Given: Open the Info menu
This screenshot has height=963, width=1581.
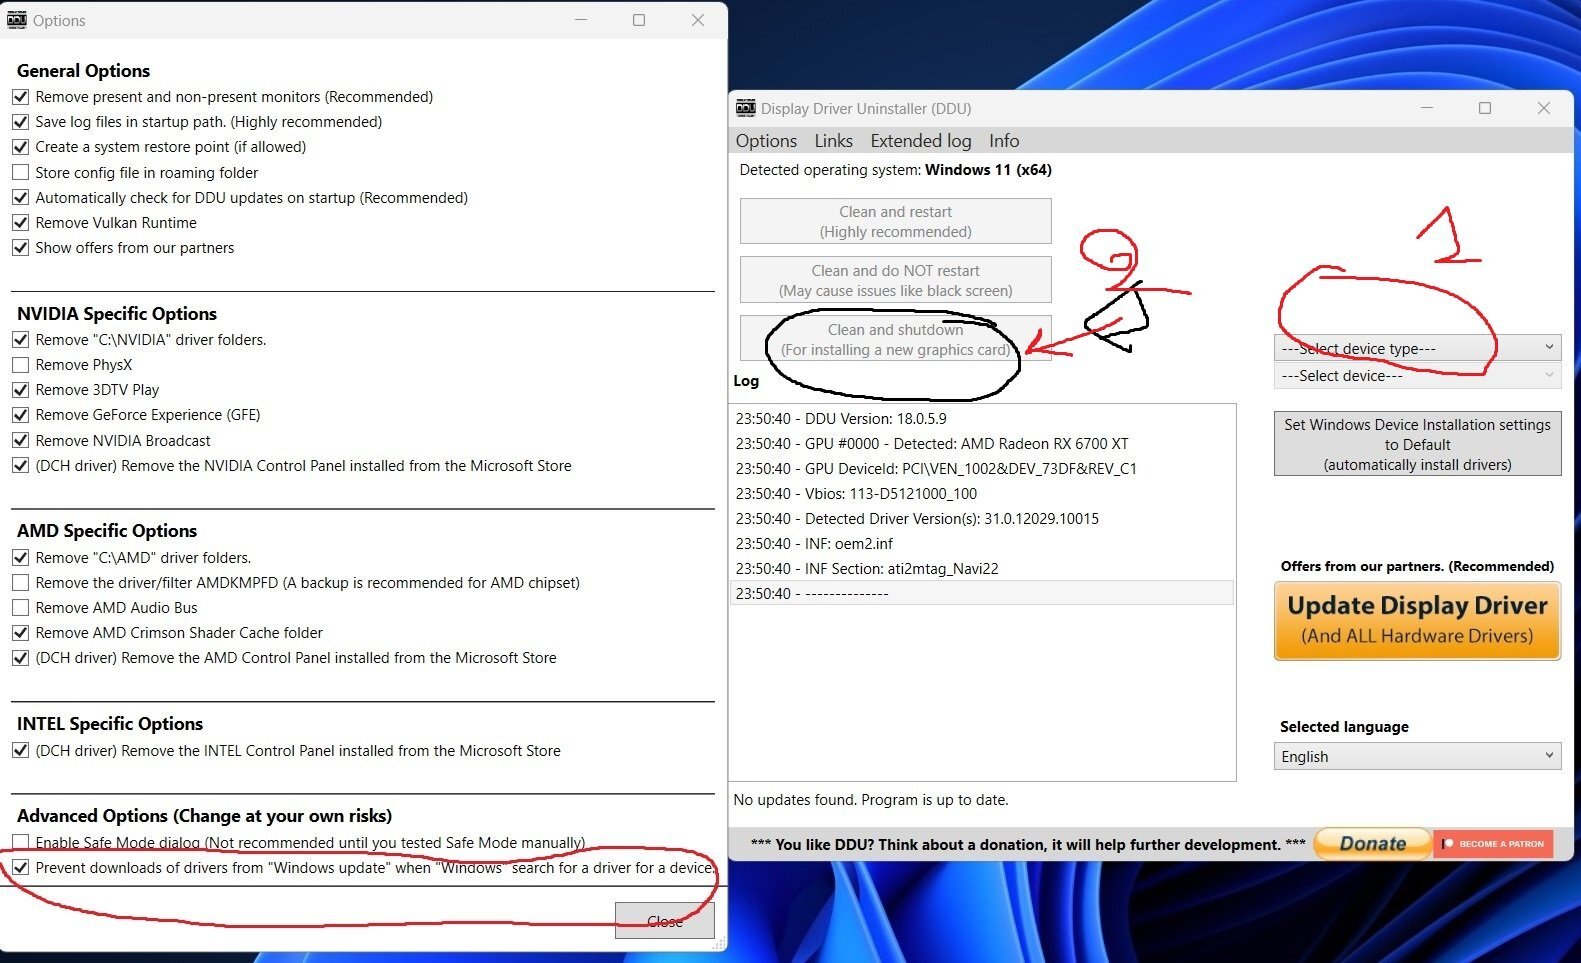Looking at the screenshot, I should point(1004,141).
